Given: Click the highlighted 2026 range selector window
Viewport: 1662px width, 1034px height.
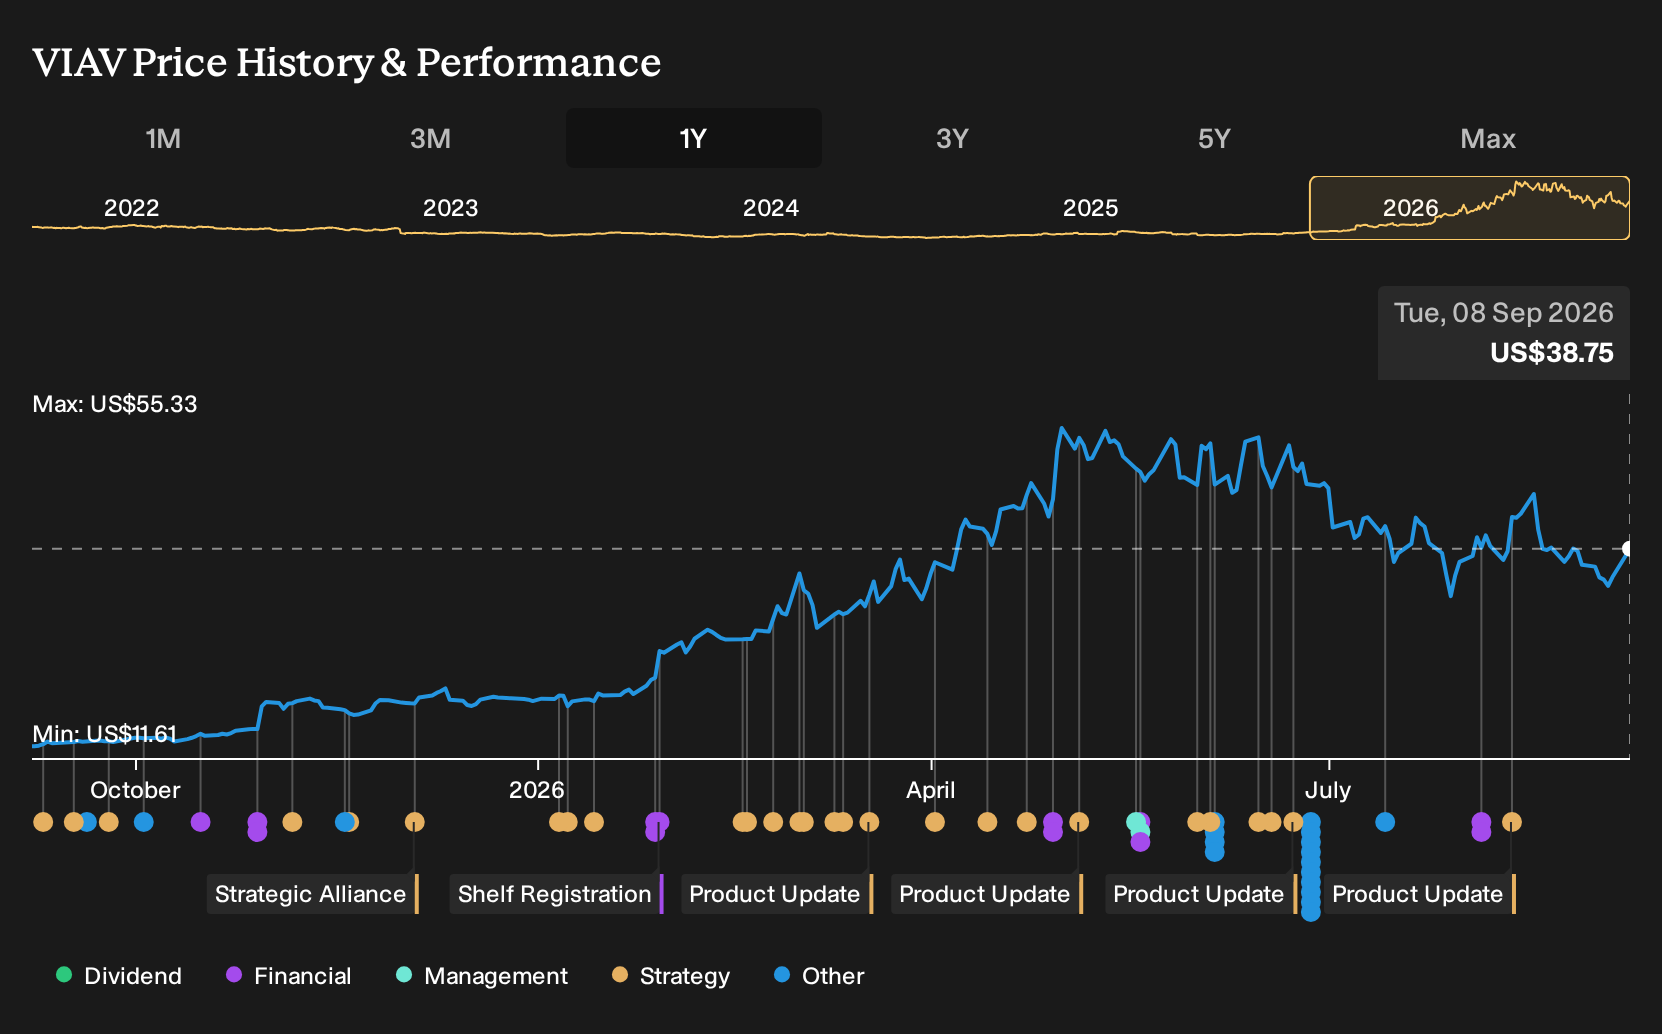Looking at the screenshot, I should 1470,208.
